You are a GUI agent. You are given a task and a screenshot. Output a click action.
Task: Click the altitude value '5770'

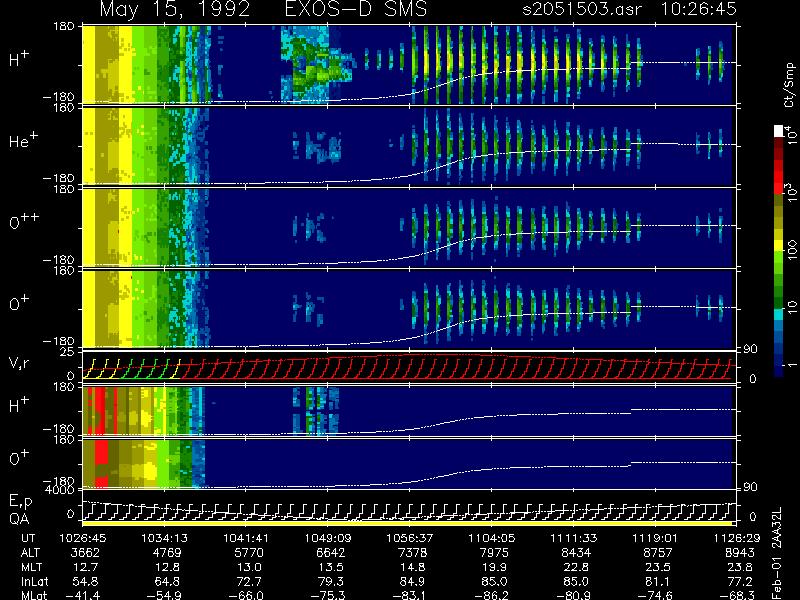coord(249,553)
